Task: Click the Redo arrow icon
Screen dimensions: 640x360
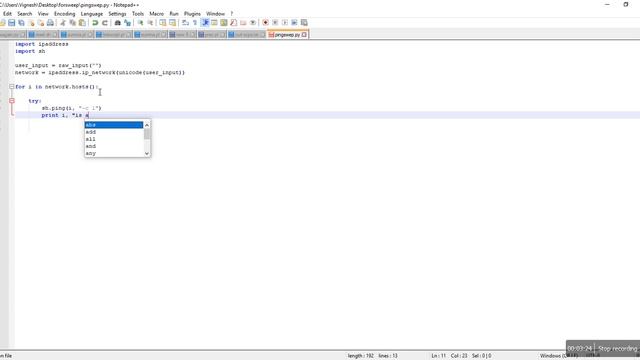Action: 104,23
